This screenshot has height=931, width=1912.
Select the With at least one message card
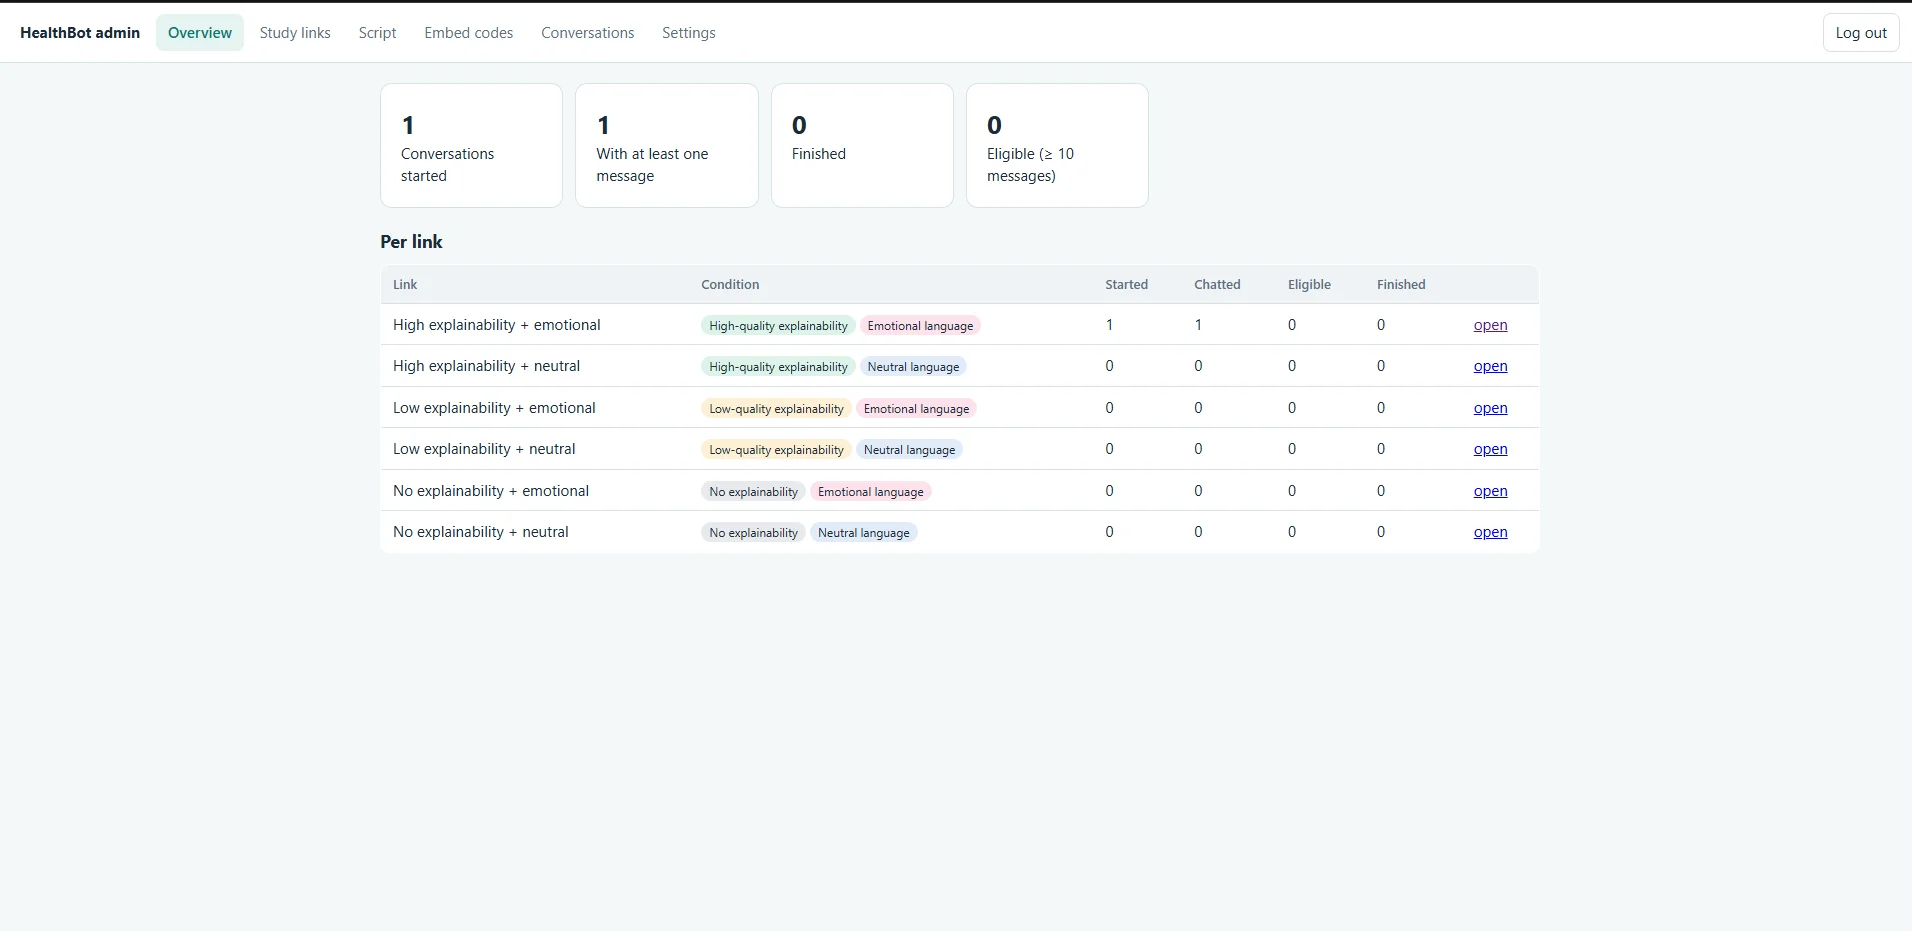click(x=667, y=146)
